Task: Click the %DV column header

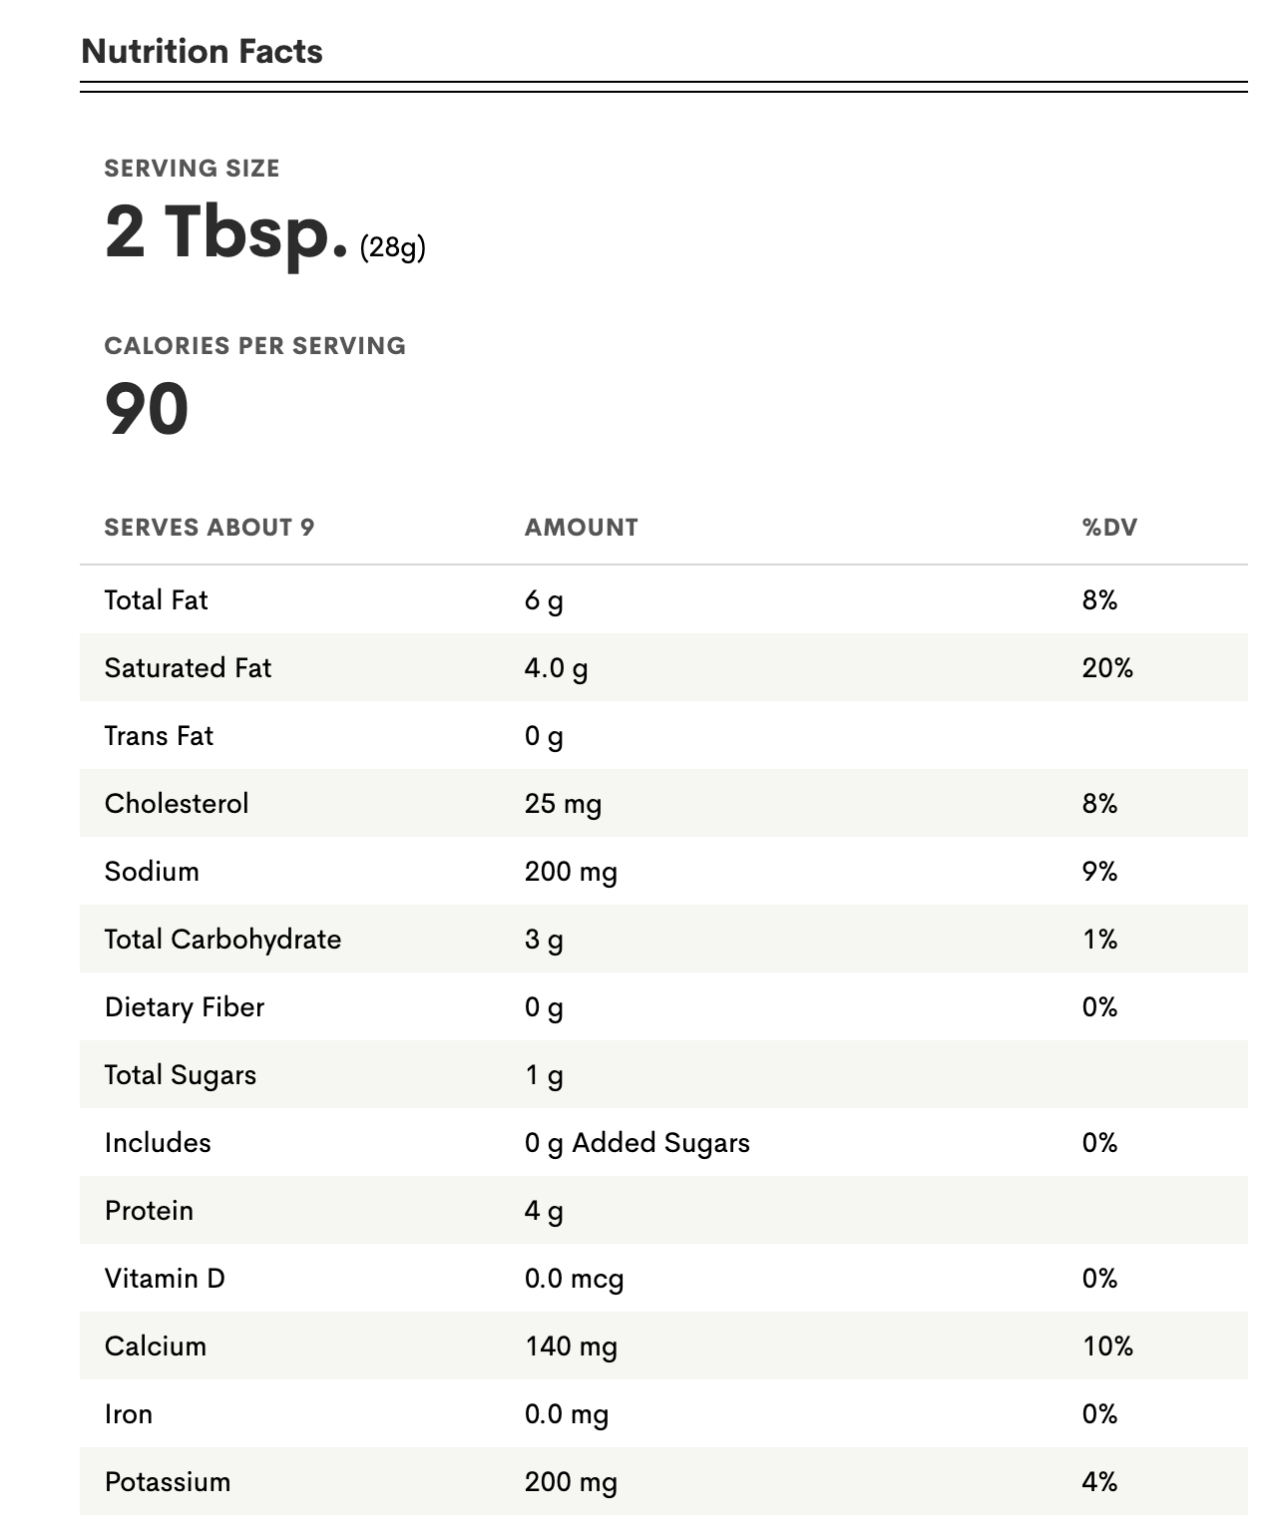Action: (1109, 527)
